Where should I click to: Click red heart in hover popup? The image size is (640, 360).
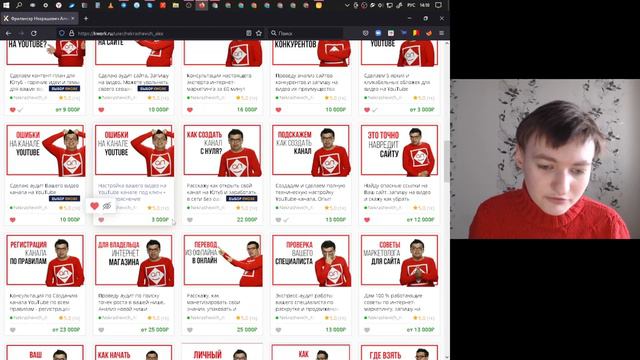pyautogui.click(x=94, y=206)
